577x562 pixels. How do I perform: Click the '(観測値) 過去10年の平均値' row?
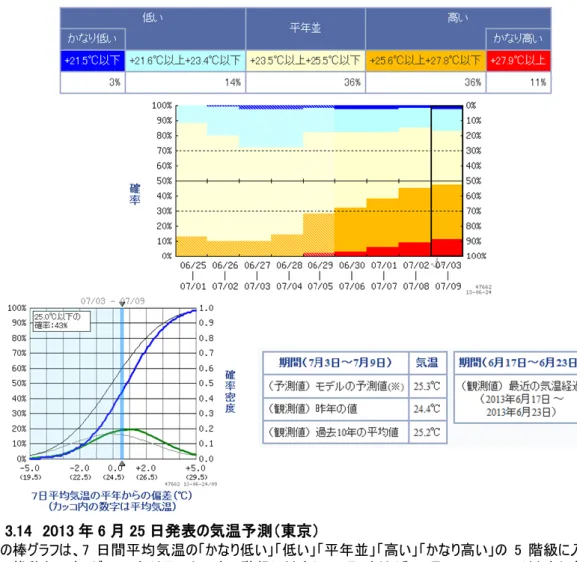(336, 432)
